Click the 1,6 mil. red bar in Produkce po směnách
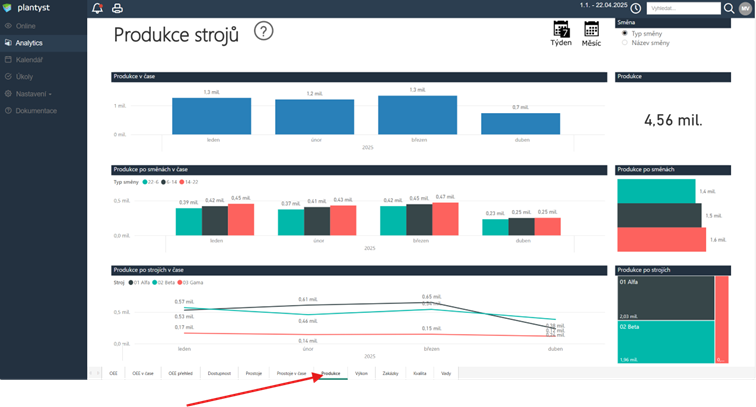 point(662,239)
